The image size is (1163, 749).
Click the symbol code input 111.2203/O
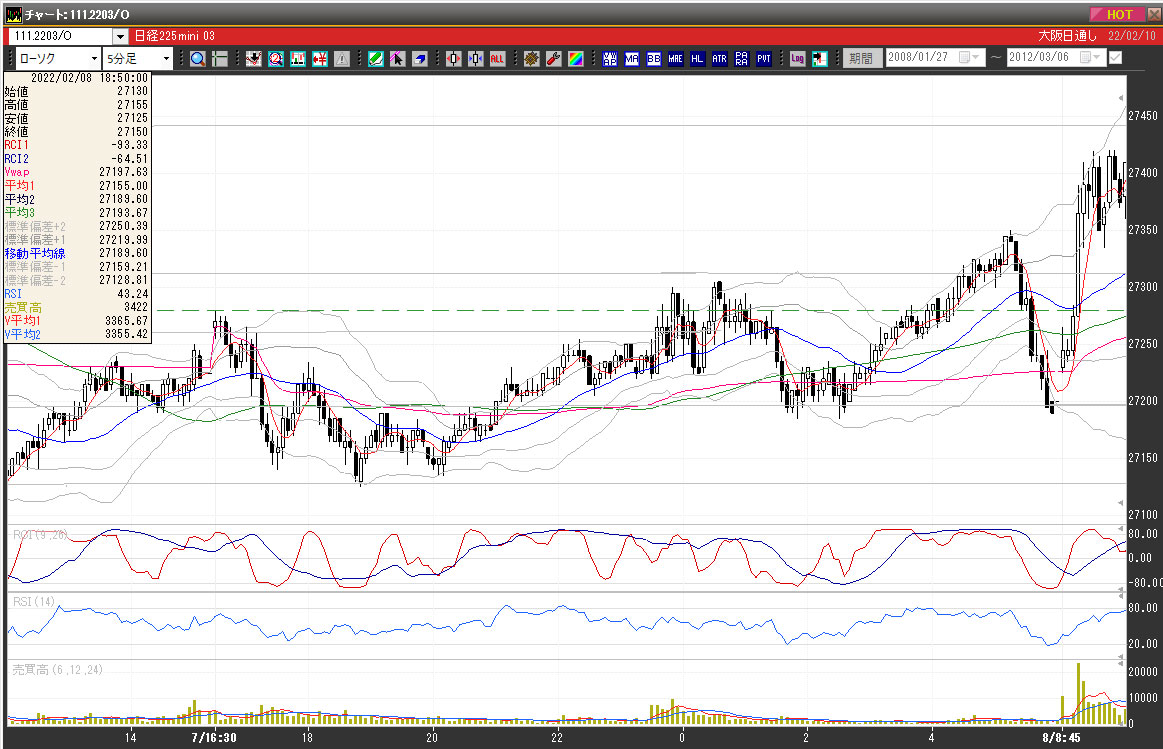pos(59,36)
